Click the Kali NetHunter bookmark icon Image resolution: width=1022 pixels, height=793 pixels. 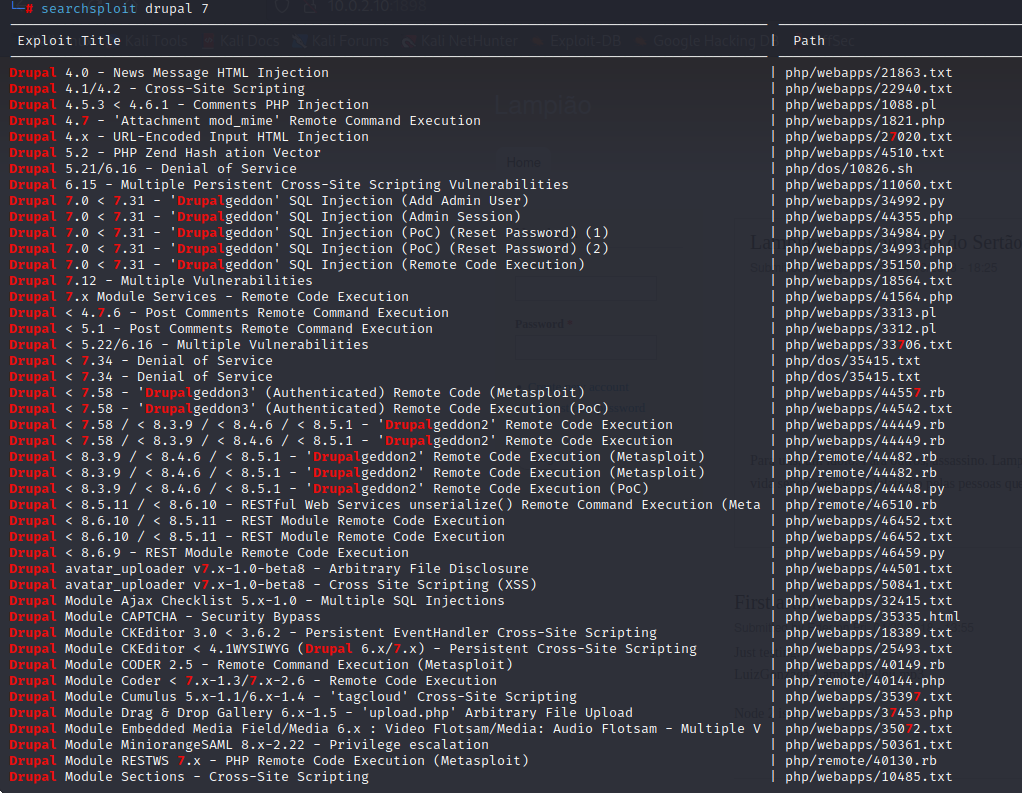point(410,41)
